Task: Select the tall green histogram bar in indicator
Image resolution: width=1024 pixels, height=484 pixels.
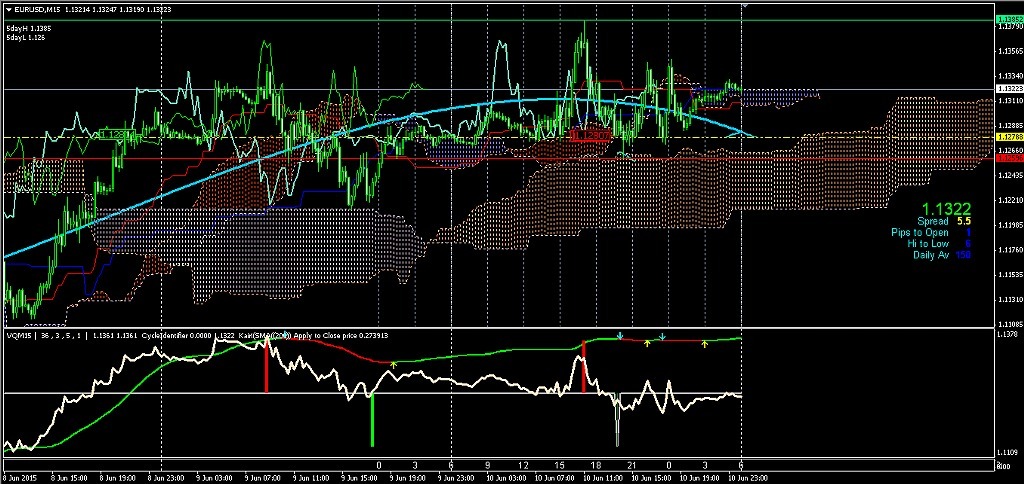Action: (372, 420)
